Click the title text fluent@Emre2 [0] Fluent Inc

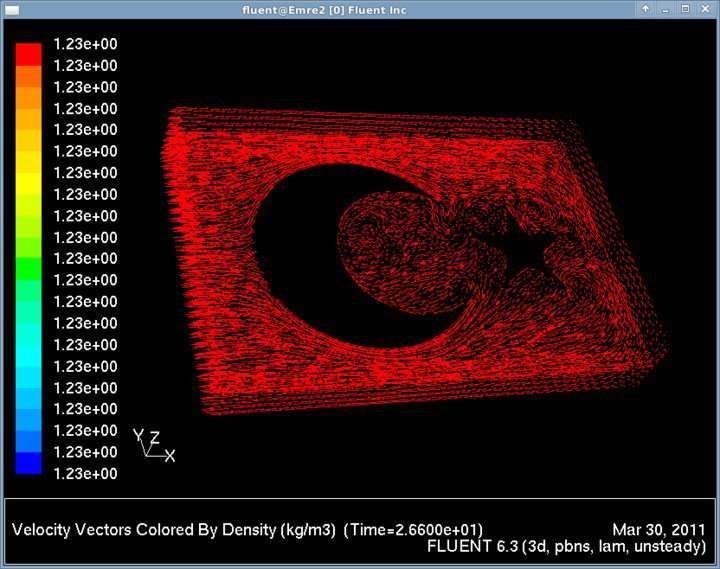[324, 10]
